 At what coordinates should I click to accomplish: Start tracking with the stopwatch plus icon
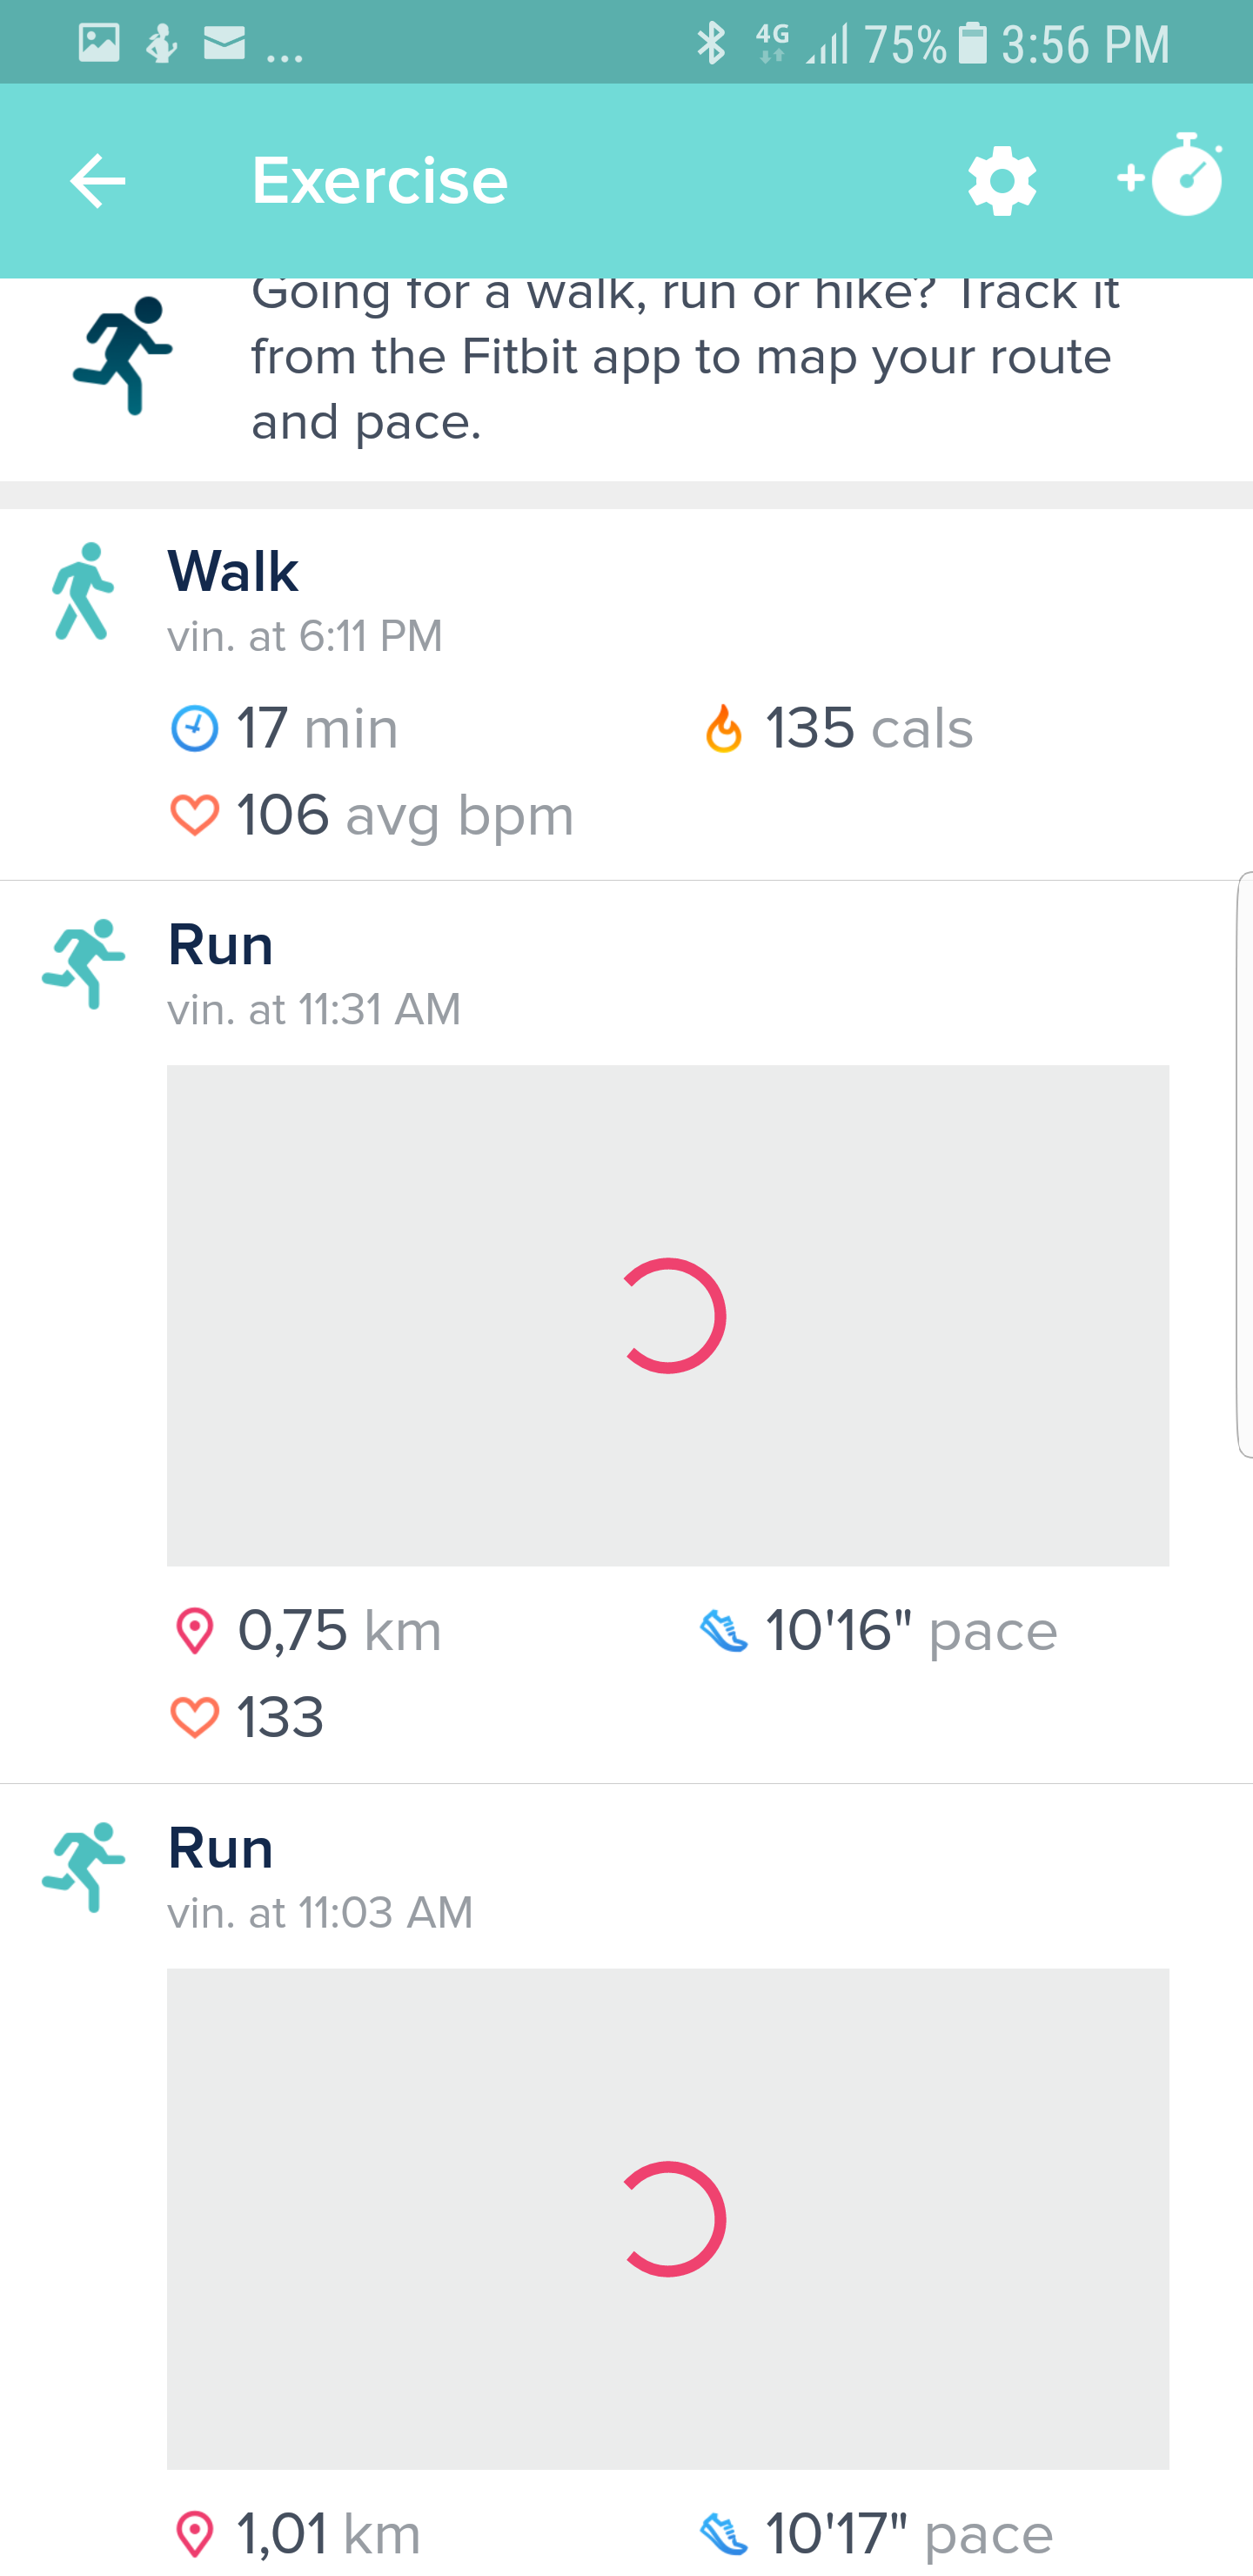(x=1172, y=176)
